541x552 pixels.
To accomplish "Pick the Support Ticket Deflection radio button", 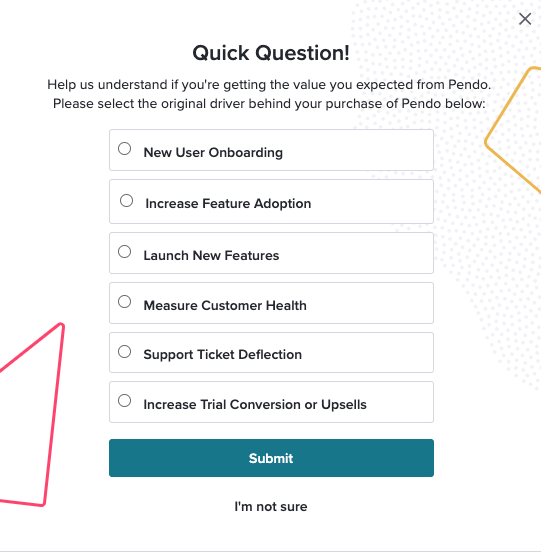I will (x=125, y=352).
